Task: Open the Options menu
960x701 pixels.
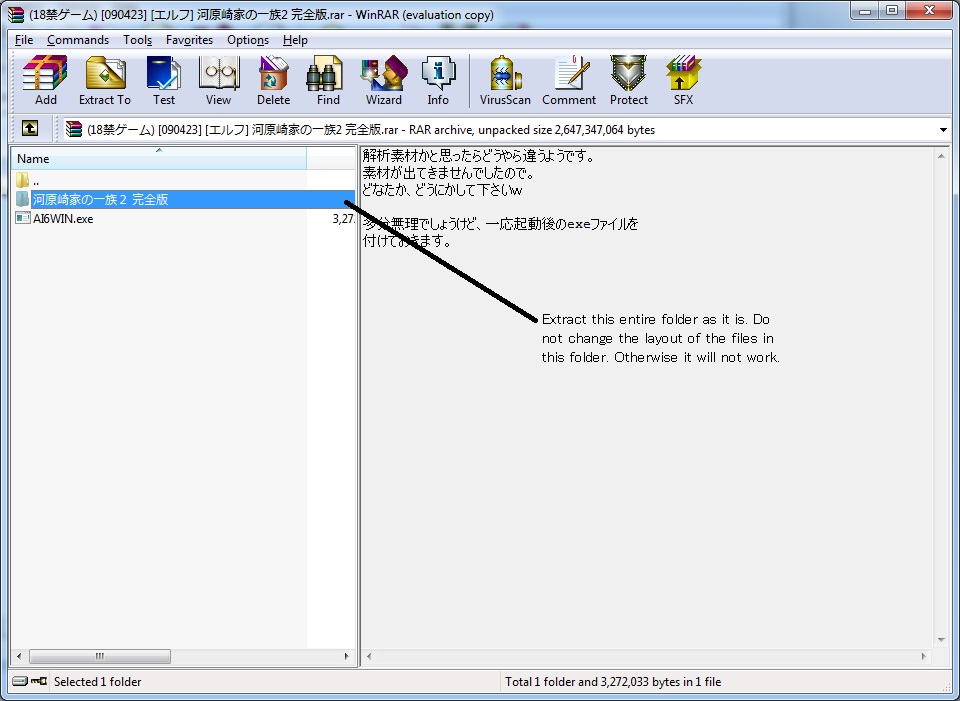Action: point(248,40)
